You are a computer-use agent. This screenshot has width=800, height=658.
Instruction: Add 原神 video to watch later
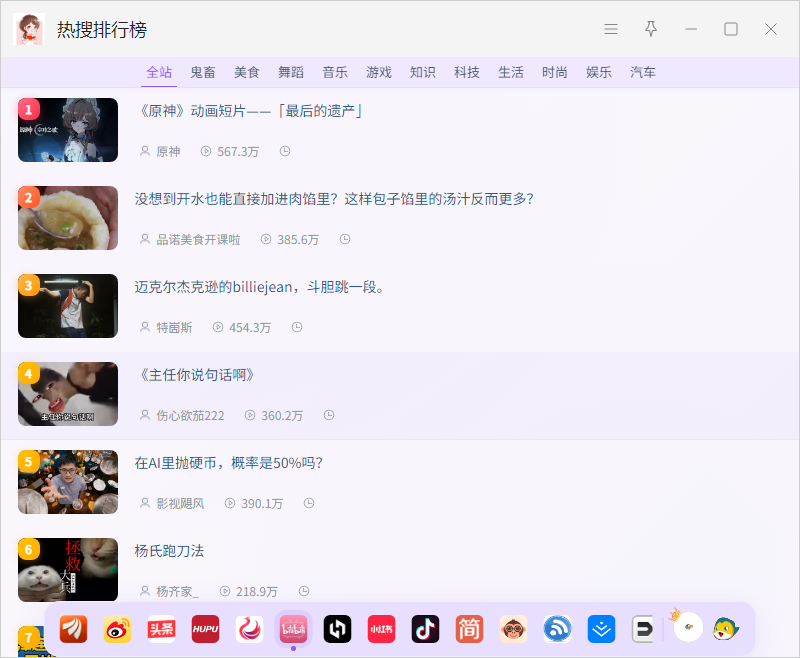pyautogui.click(x=285, y=151)
